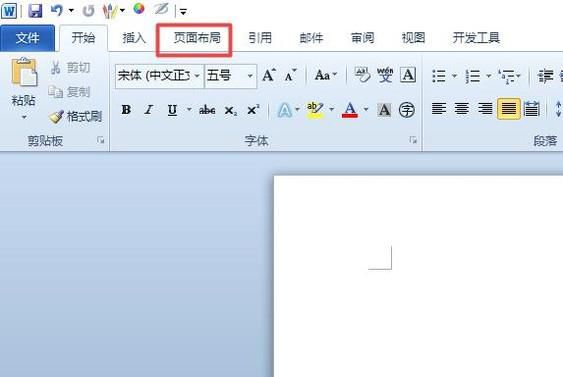The height and width of the screenshot is (377, 563).
Task: Click the colorful ball icon in quick toolbar
Action: click(x=139, y=9)
